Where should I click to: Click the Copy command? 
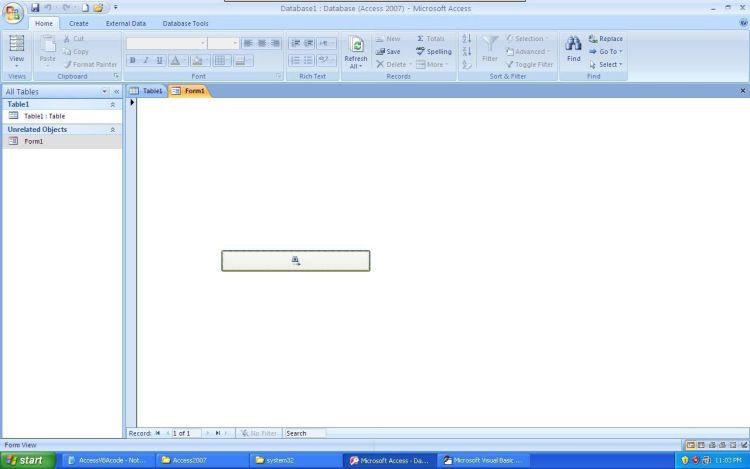(x=76, y=52)
